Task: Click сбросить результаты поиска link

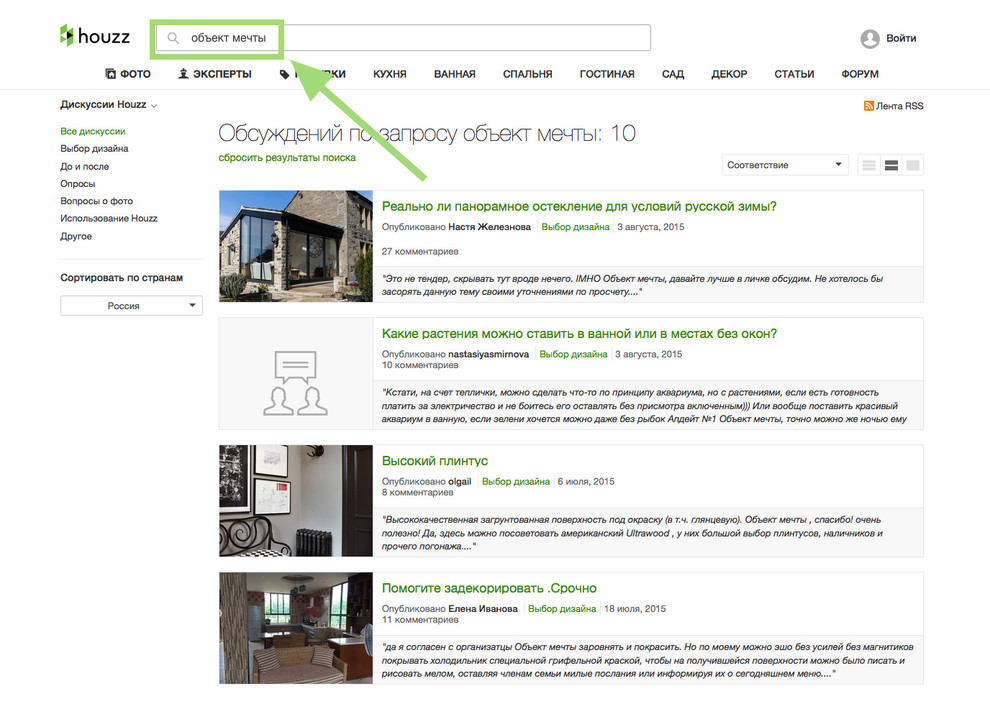Action: point(285,158)
